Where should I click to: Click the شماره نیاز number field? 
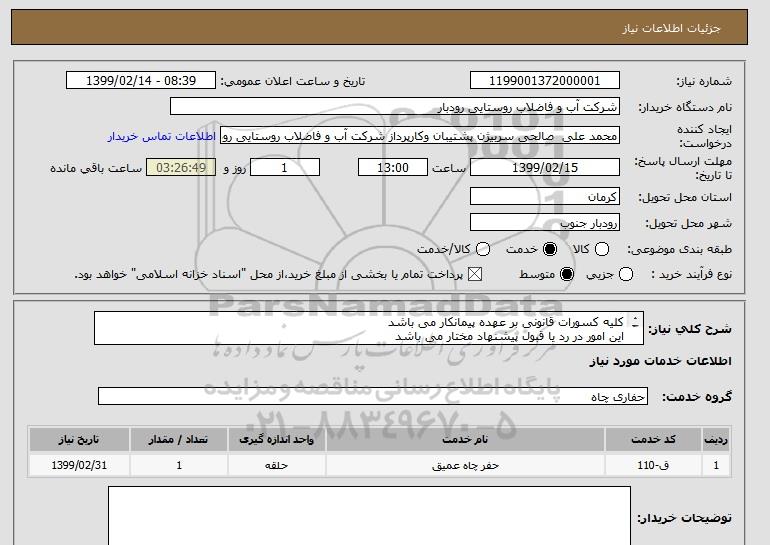click(x=545, y=81)
